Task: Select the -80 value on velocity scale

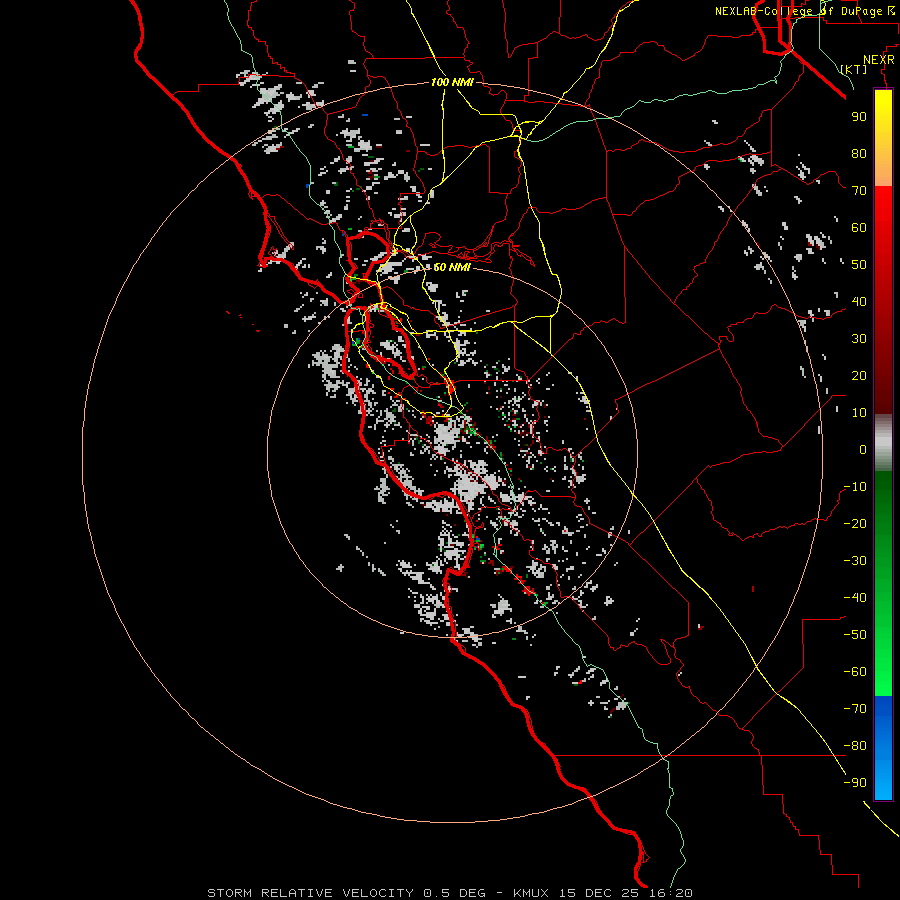Action: pyautogui.click(x=855, y=746)
